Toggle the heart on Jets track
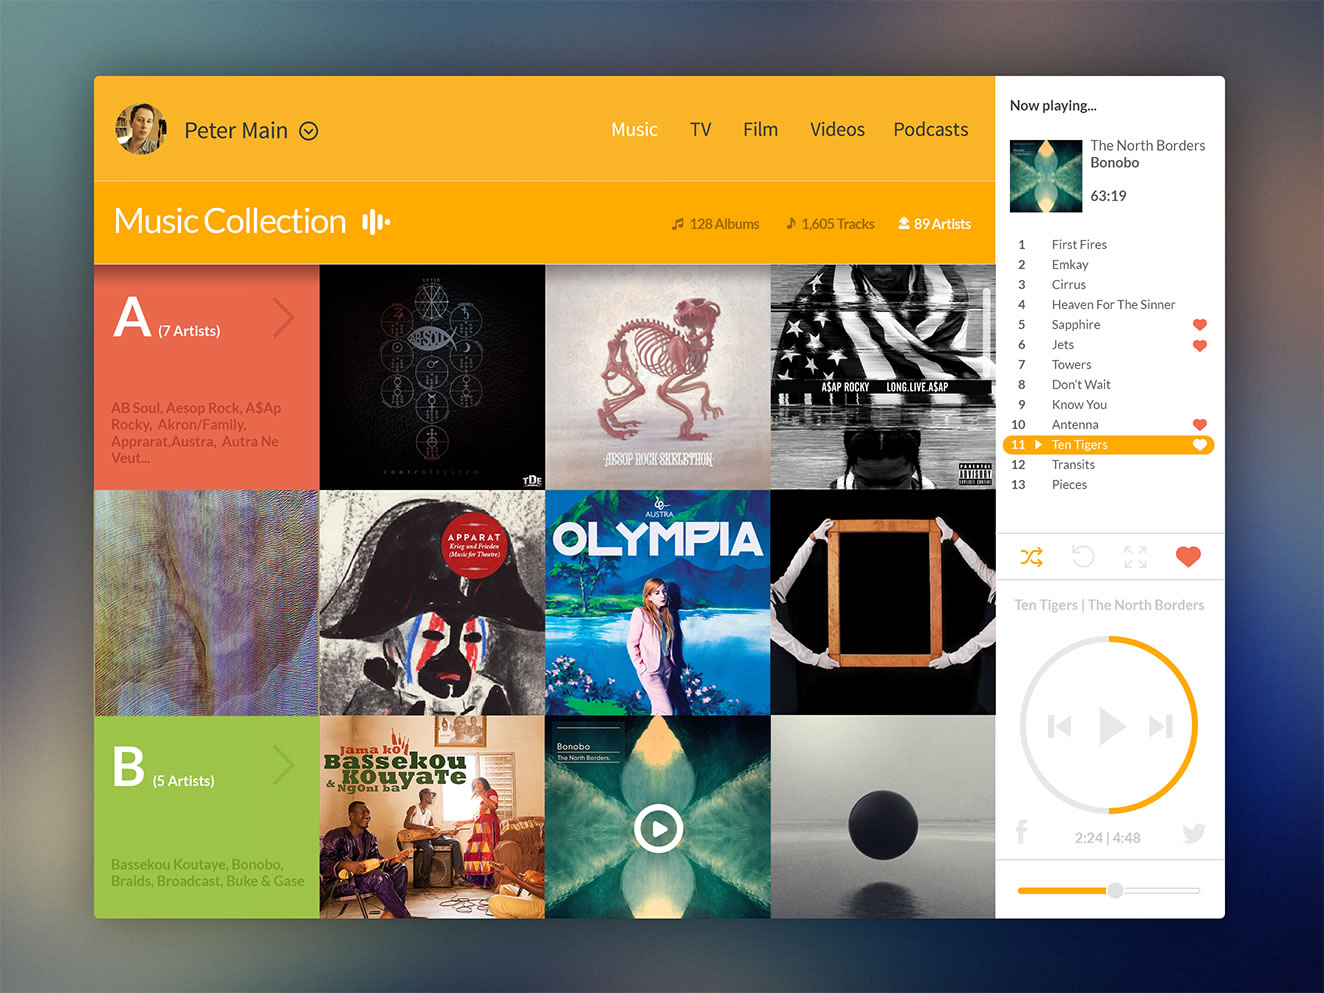The image size is (1324, 993). pos(1200,345)
